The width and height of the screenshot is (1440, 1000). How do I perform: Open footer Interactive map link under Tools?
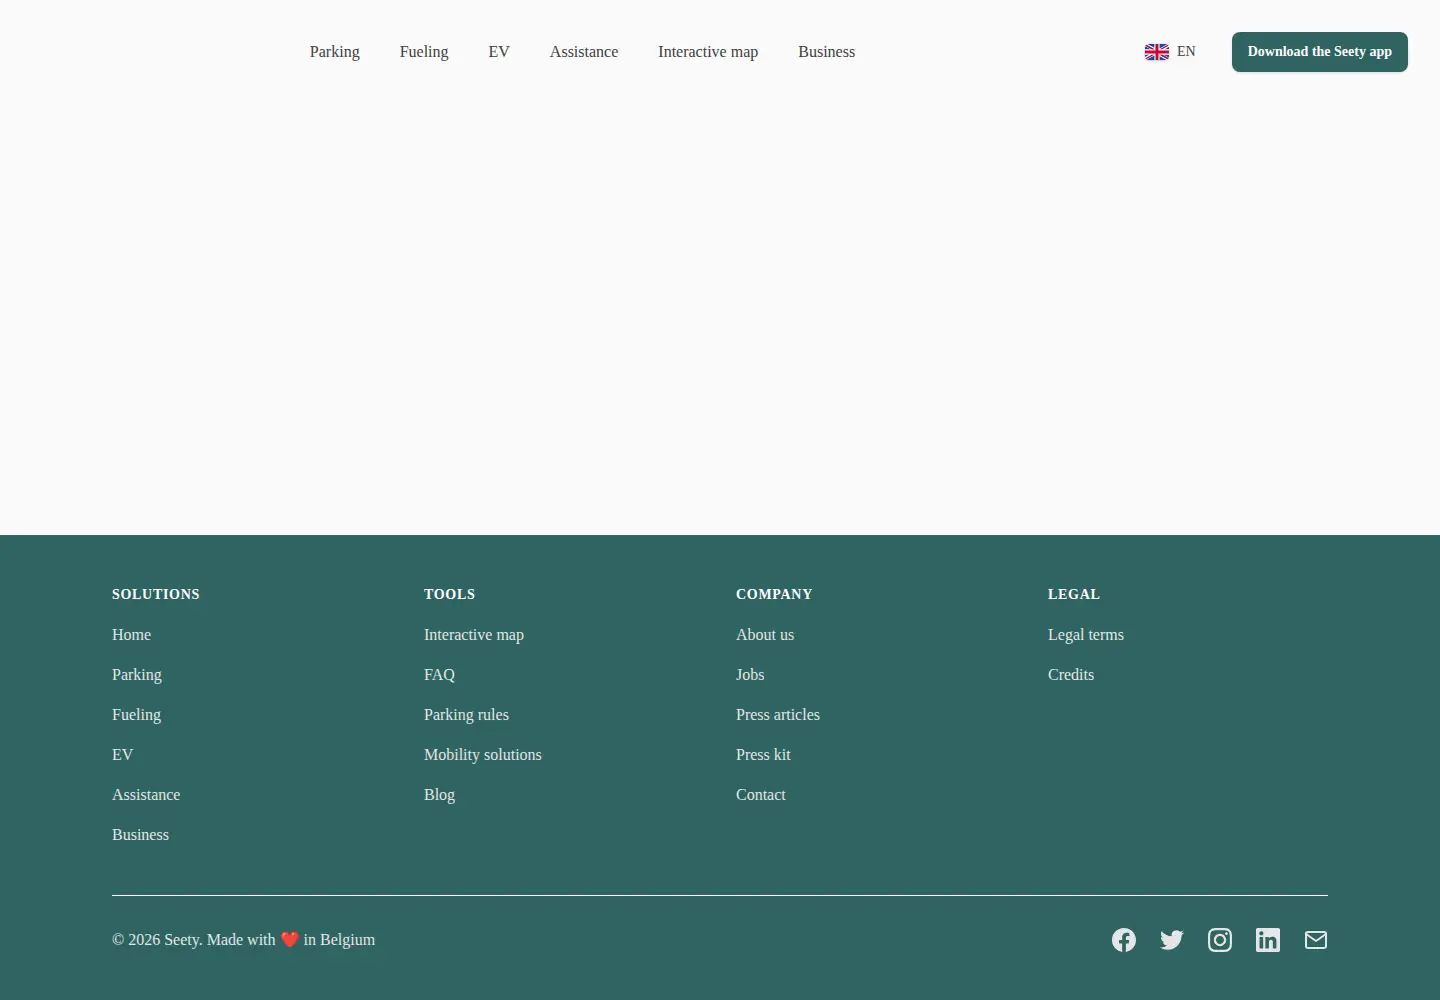474,635
